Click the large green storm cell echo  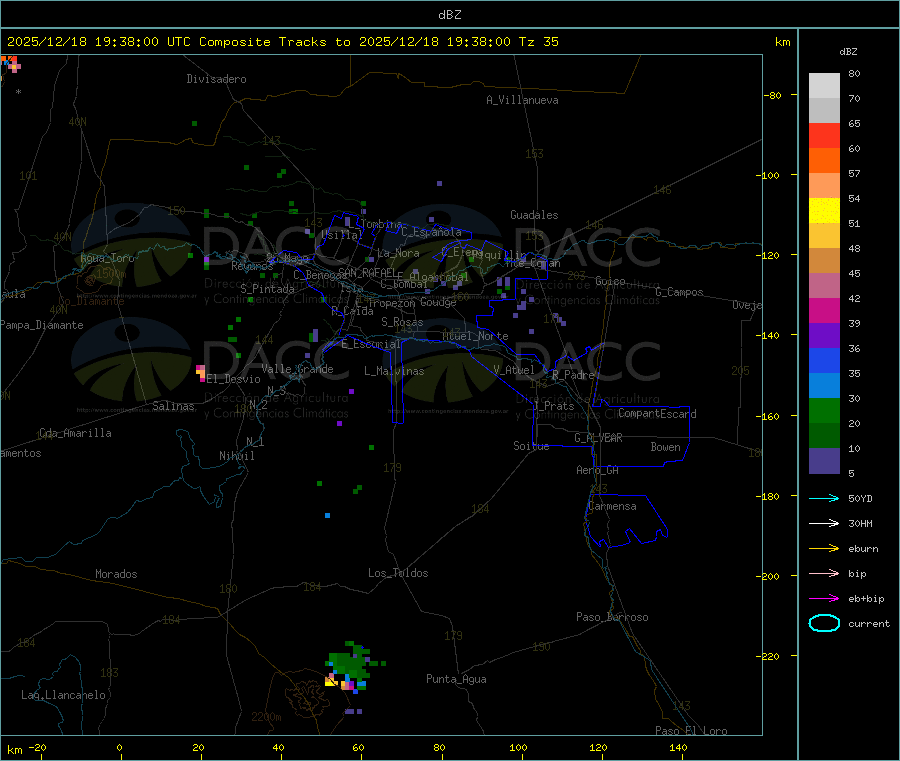point(348,663)
